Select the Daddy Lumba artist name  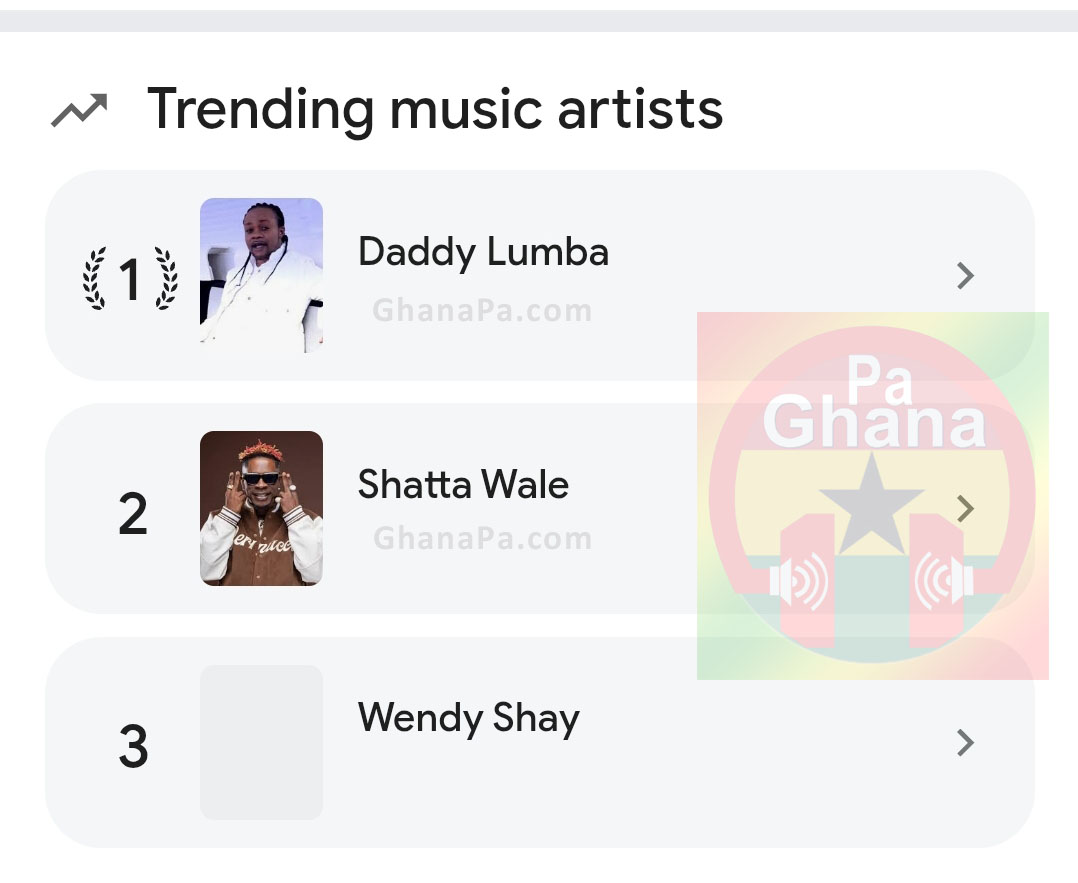click(x=483, y=251)
